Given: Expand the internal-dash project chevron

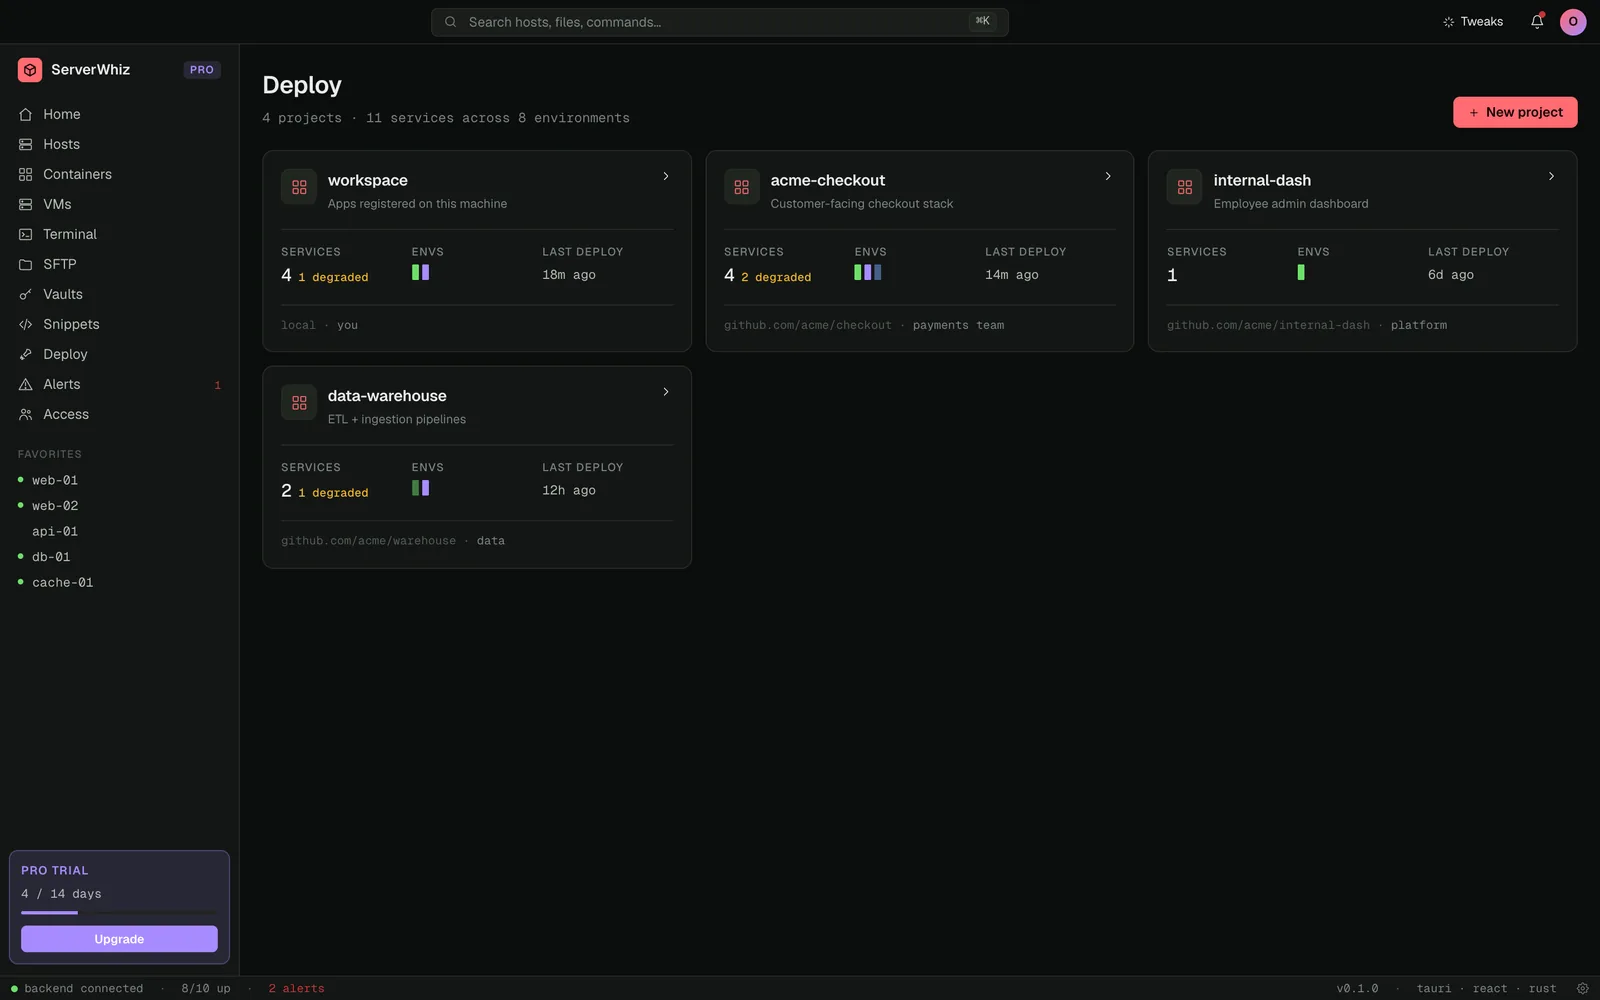Looking at the screenshot, I should click(1551, 176).
